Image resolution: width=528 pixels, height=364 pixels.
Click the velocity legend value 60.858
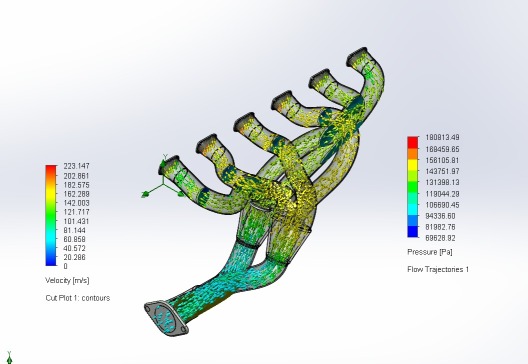74,239
